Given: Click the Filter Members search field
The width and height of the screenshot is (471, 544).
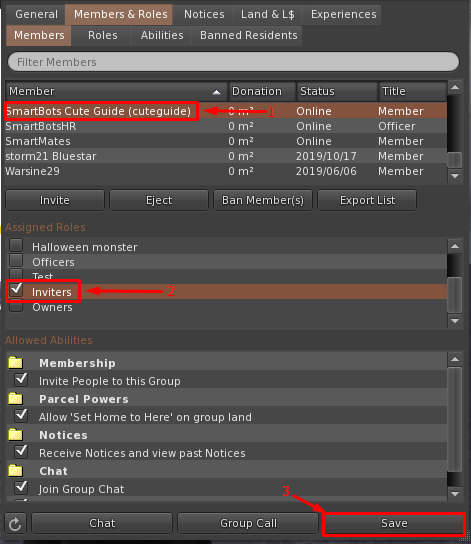Looking at the screenshot, I should point(233,62).
